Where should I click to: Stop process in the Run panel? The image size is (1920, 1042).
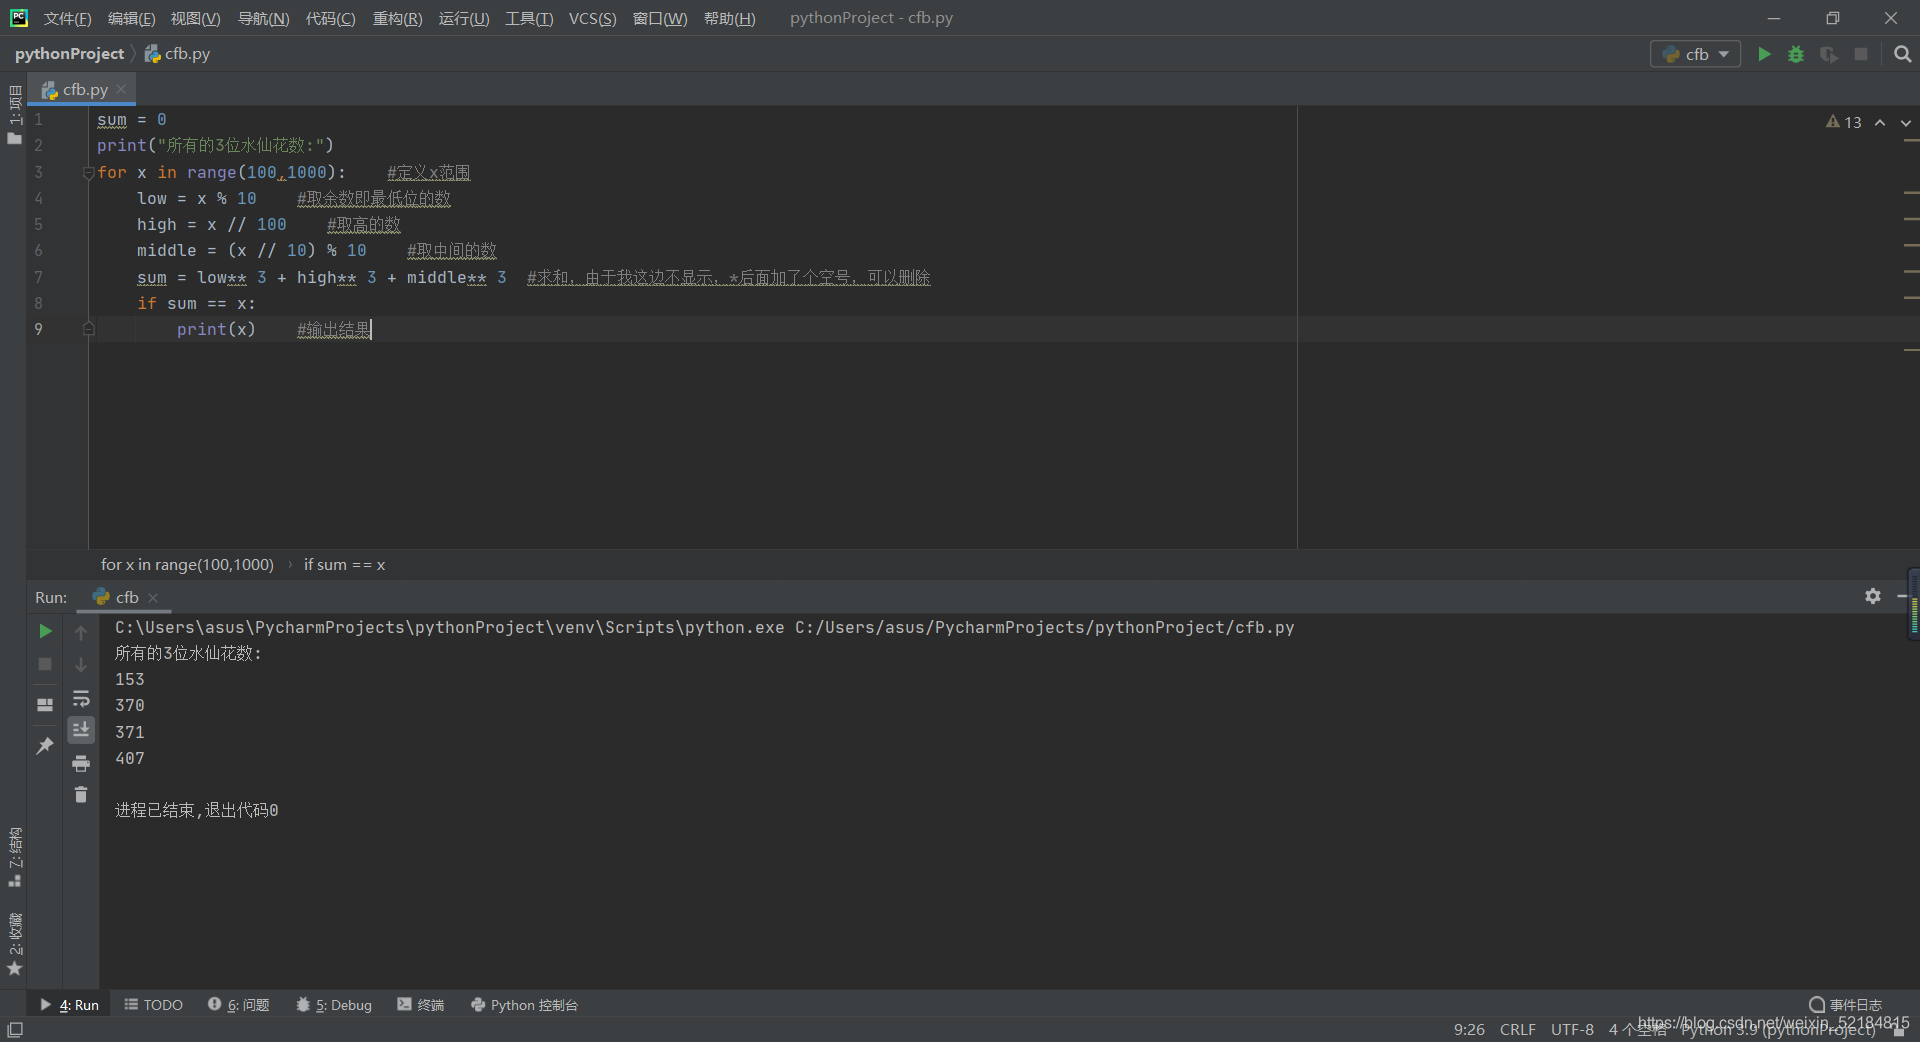45,664
